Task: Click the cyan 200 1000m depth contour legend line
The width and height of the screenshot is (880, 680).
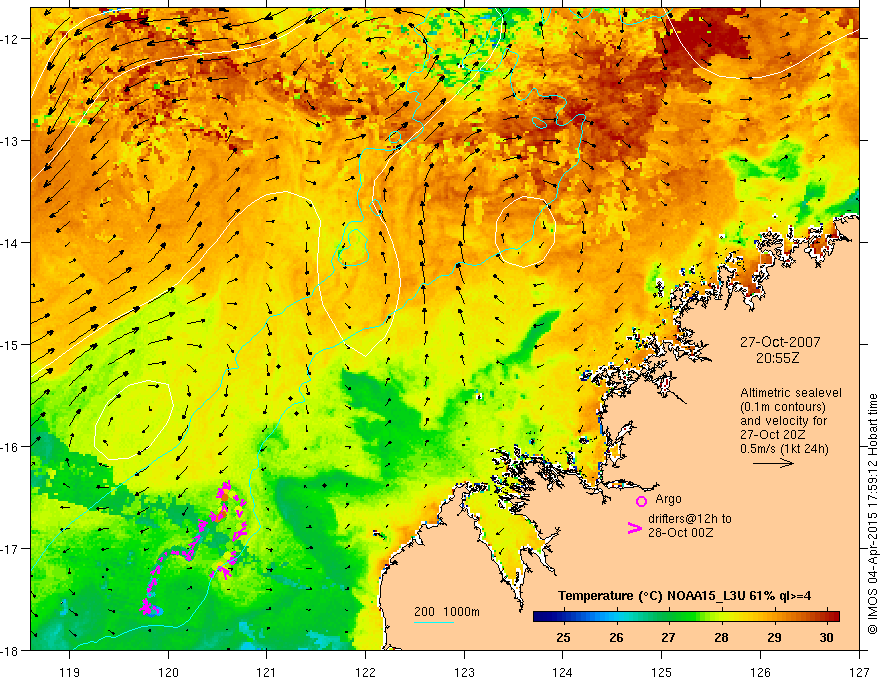Action: click(x=433, y=622)
